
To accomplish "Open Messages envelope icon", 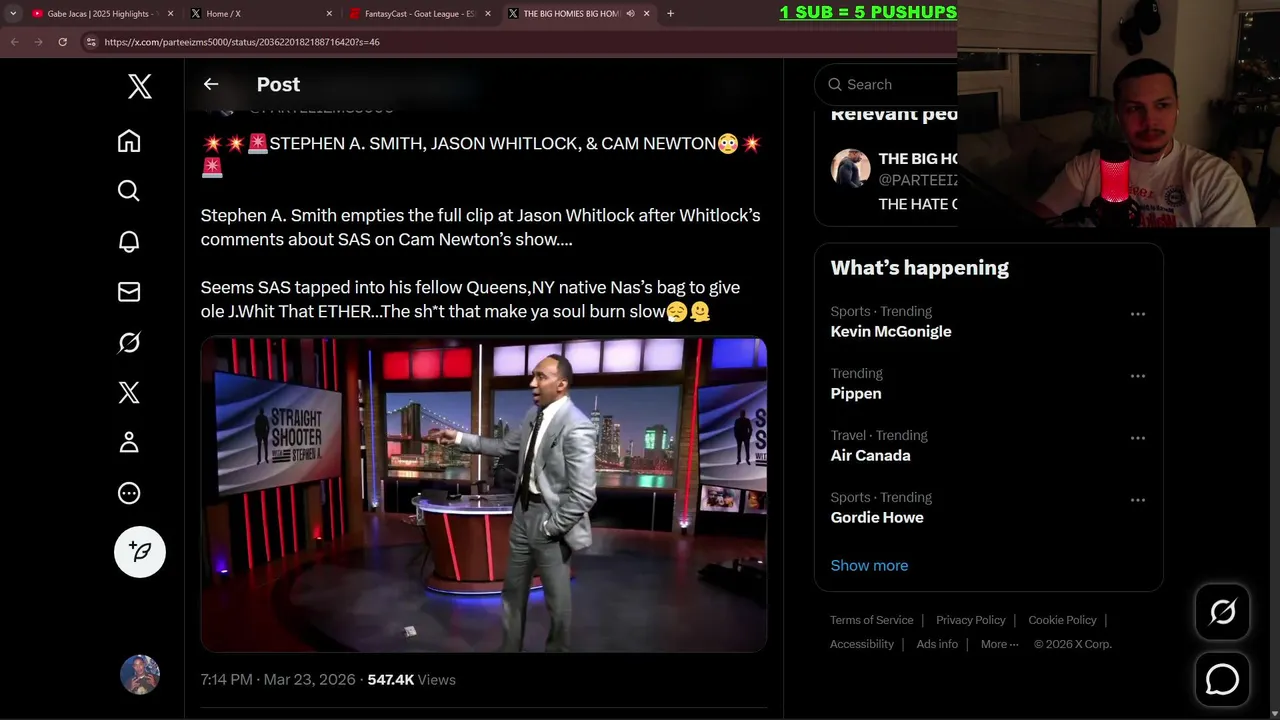I will click(x=129, y=292).
